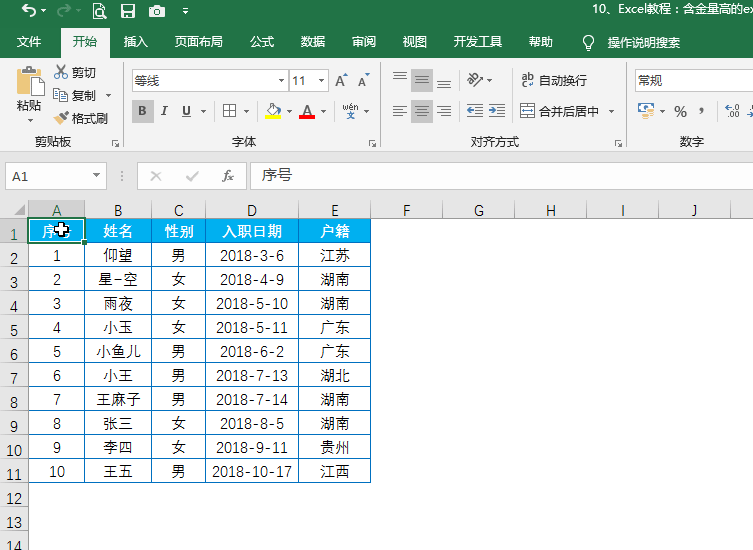Screen dimensions: 753x550
Task: Click the accounting number format icon
Action: (x=646, y=111)
